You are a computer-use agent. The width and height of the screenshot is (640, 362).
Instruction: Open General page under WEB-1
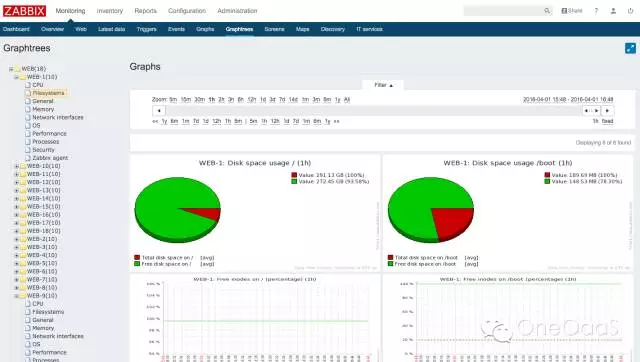pyautogui.click(x=43, y=101)
